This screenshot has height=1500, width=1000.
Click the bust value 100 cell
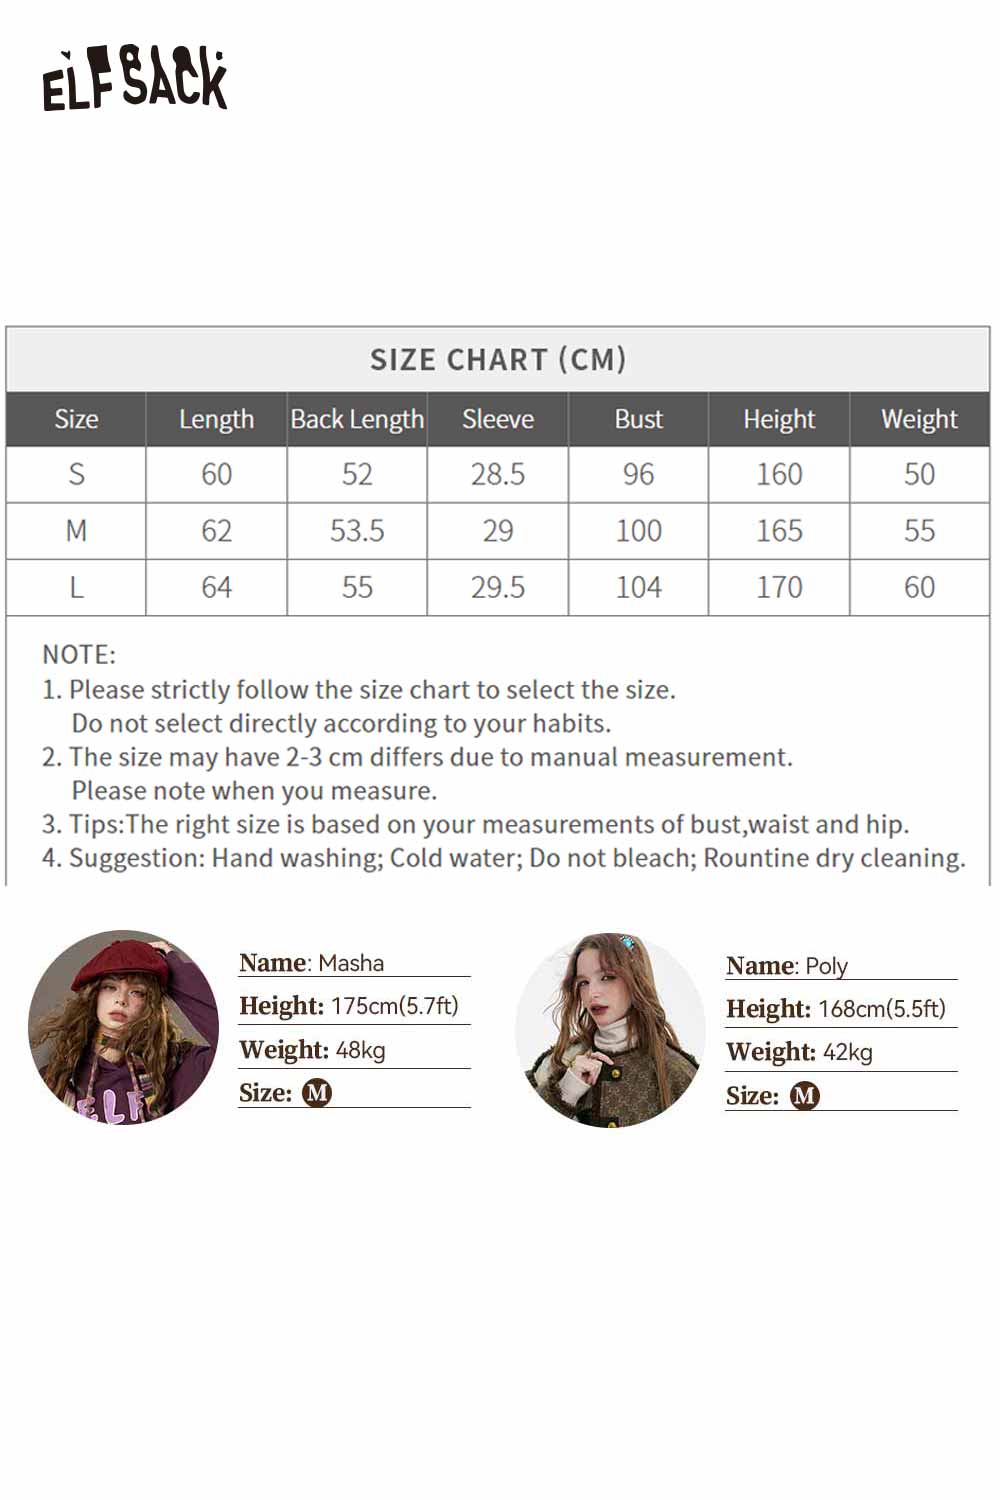click(x=638, y=530)
